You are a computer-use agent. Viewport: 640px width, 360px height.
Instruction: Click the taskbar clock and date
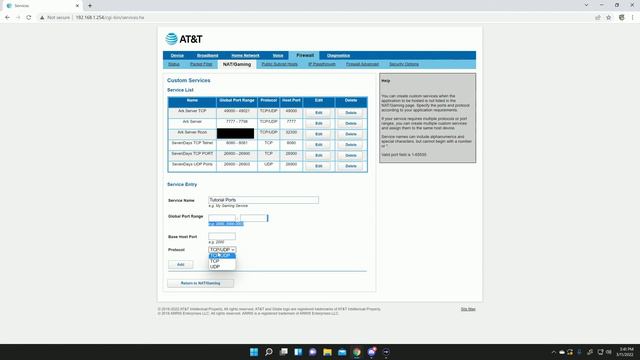click(x=625, y=352)
